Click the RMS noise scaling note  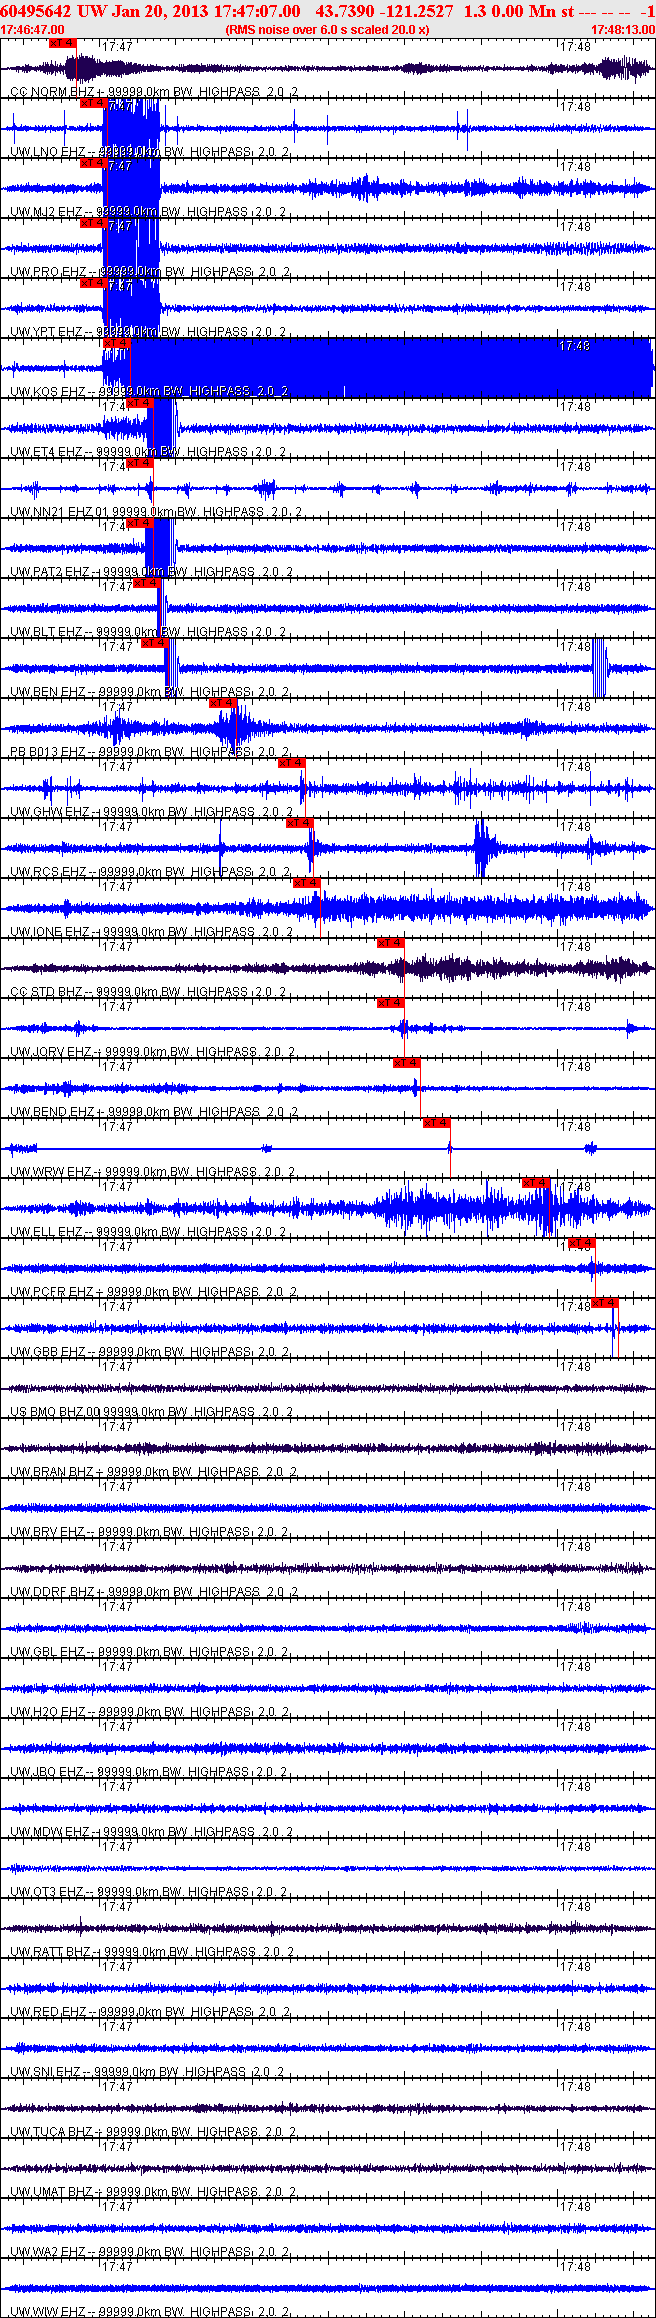pyautogui.click(x=328, y=30)
